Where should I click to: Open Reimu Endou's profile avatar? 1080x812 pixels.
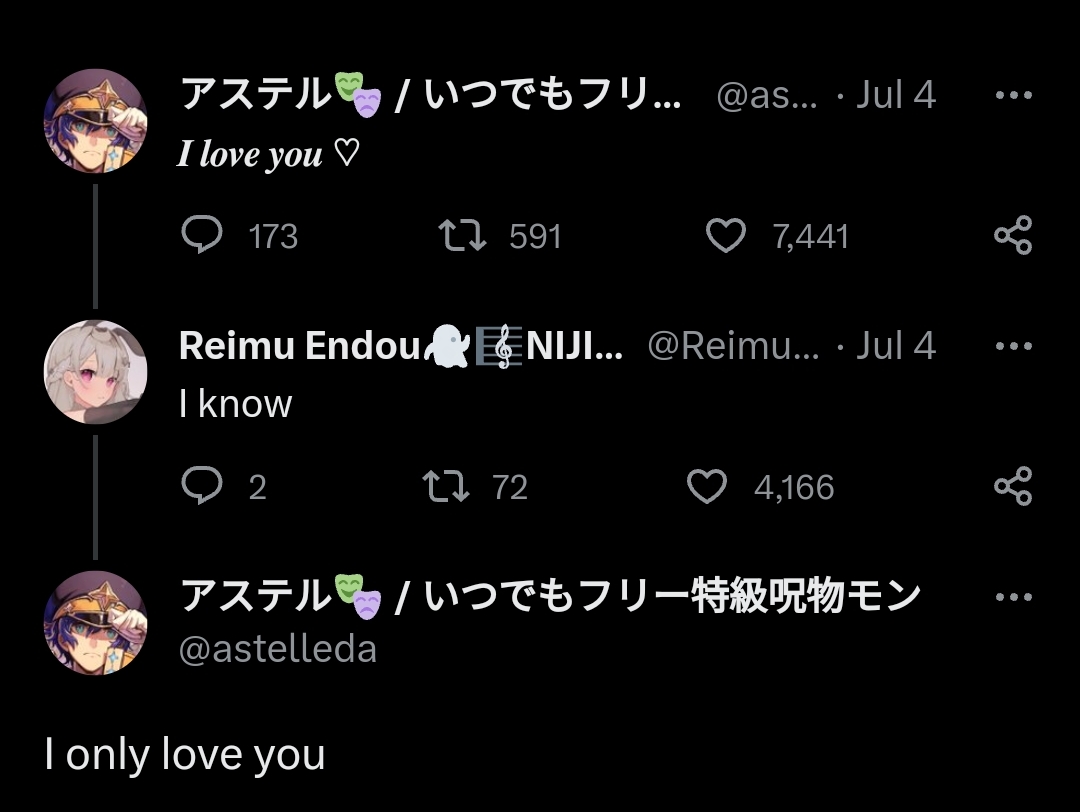(x=96, y=371)
